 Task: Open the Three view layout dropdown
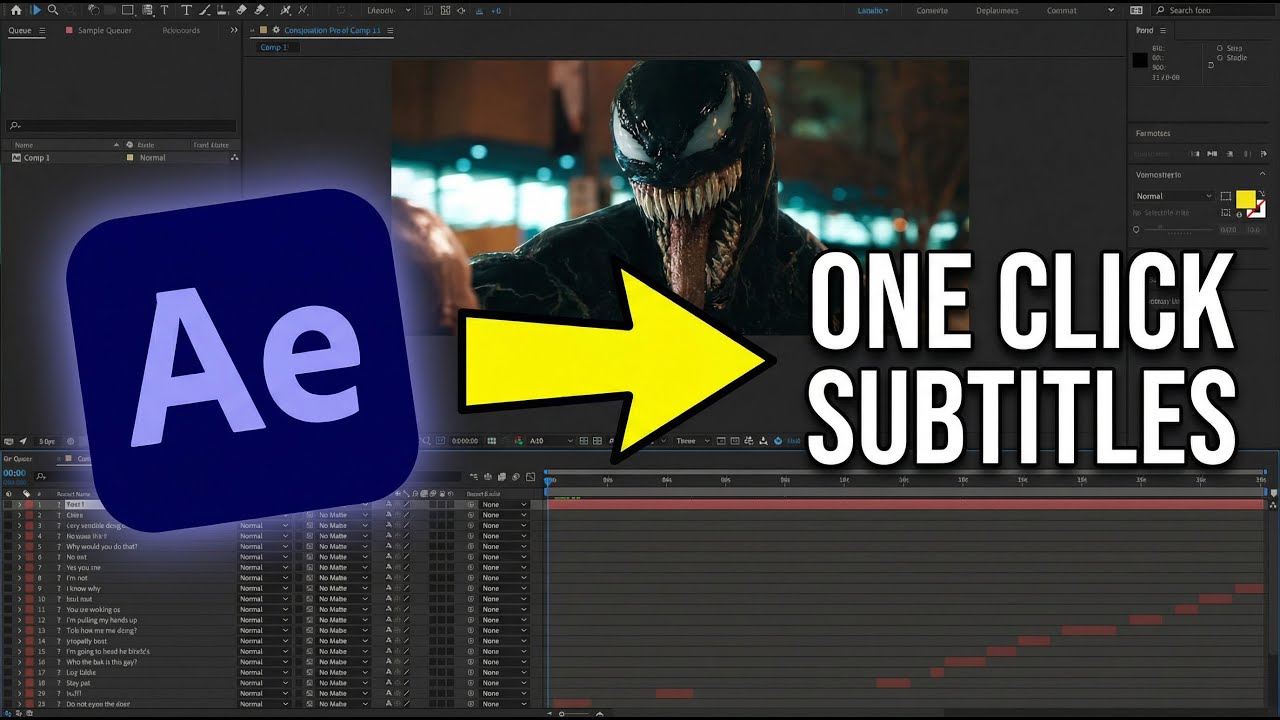(x=691, y=441)
